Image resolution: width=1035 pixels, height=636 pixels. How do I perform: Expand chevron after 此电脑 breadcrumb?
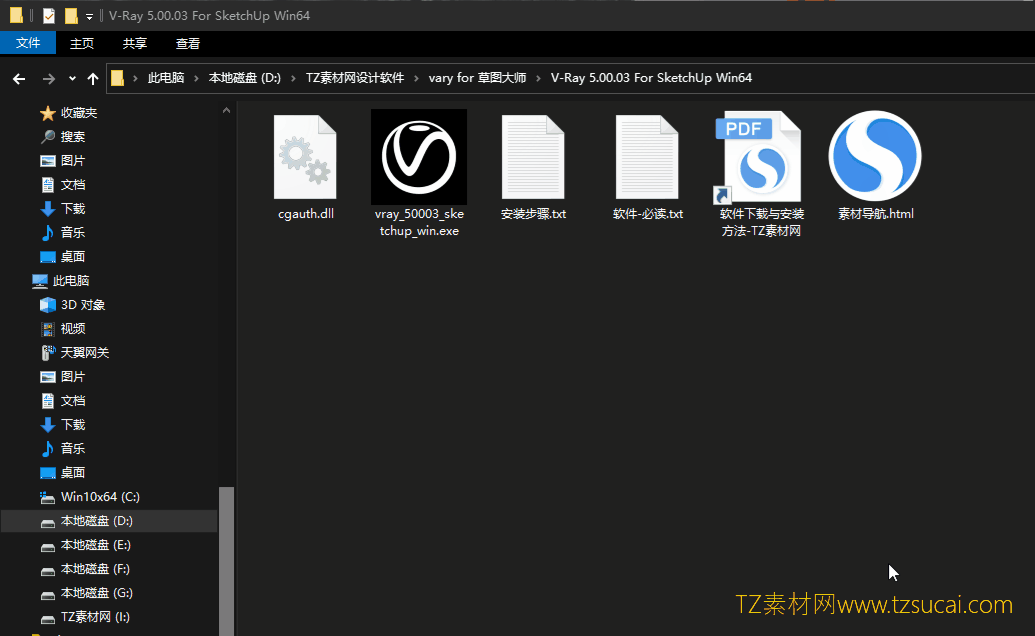click(x=196, y=79)
